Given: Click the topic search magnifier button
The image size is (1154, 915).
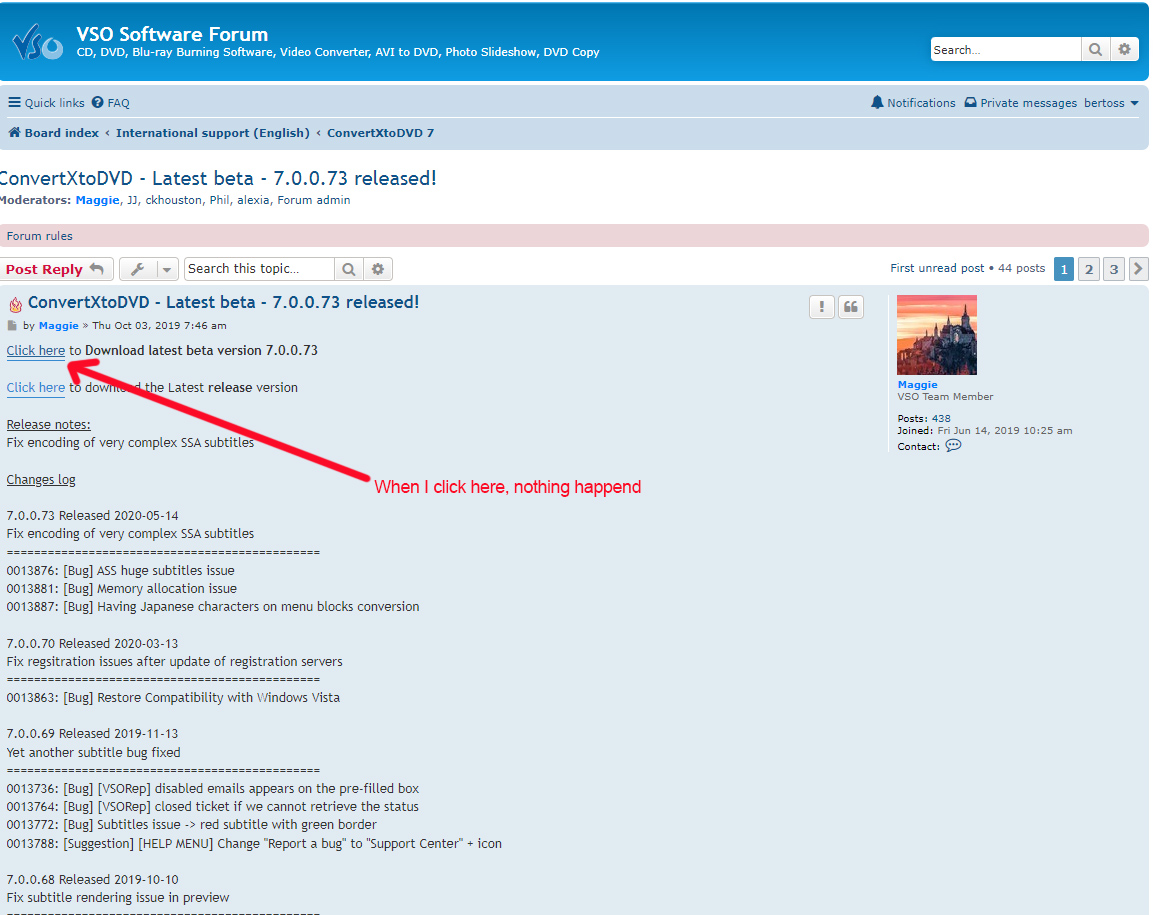Looking at the screenshot, I should pyautogui.click(x=349, y=269).
